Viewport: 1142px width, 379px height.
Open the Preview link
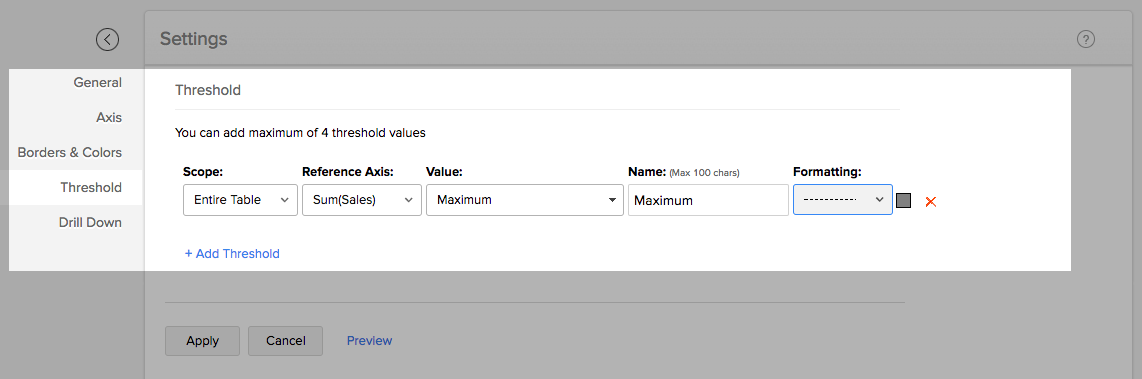pos(369,340)
